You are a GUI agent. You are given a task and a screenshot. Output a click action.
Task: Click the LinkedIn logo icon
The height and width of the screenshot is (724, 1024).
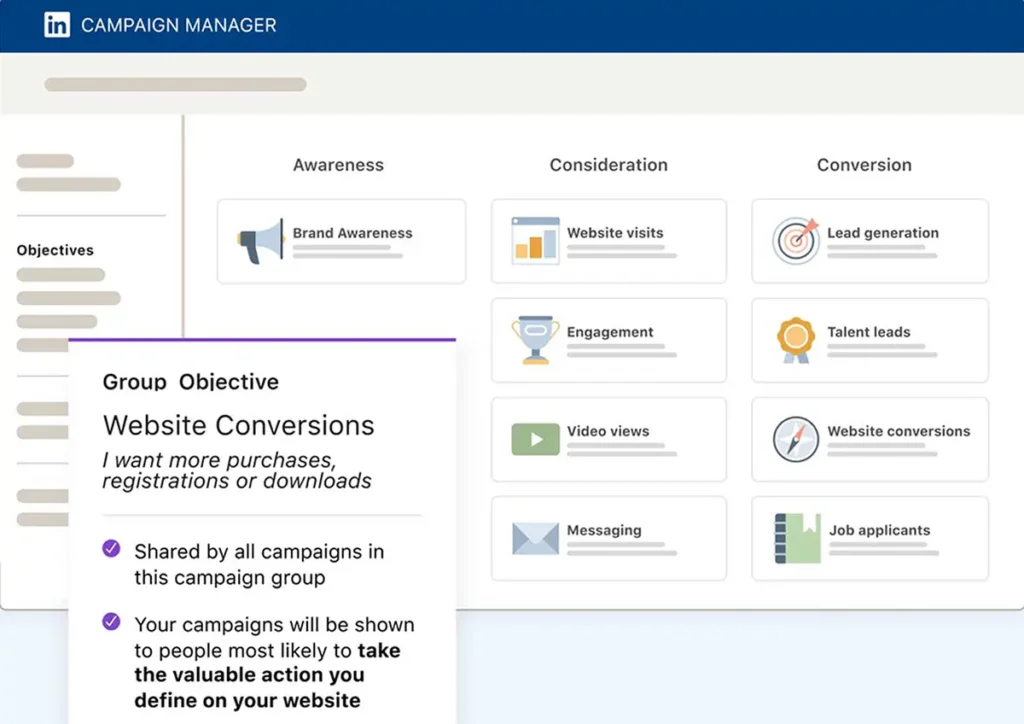tap(57, 26)
